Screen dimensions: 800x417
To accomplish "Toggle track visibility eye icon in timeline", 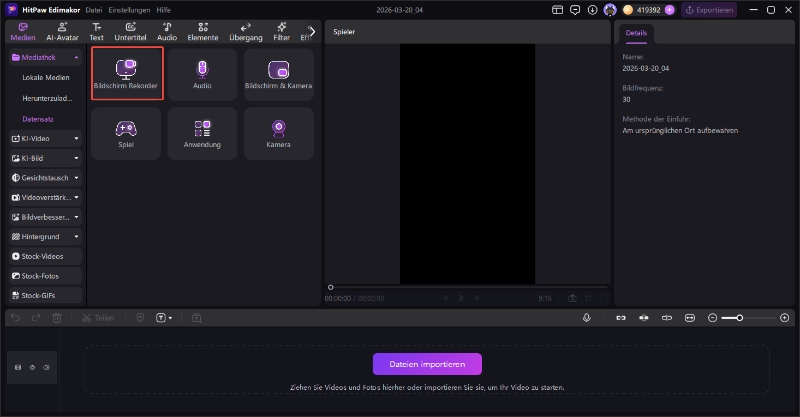I will pos(32,367).
